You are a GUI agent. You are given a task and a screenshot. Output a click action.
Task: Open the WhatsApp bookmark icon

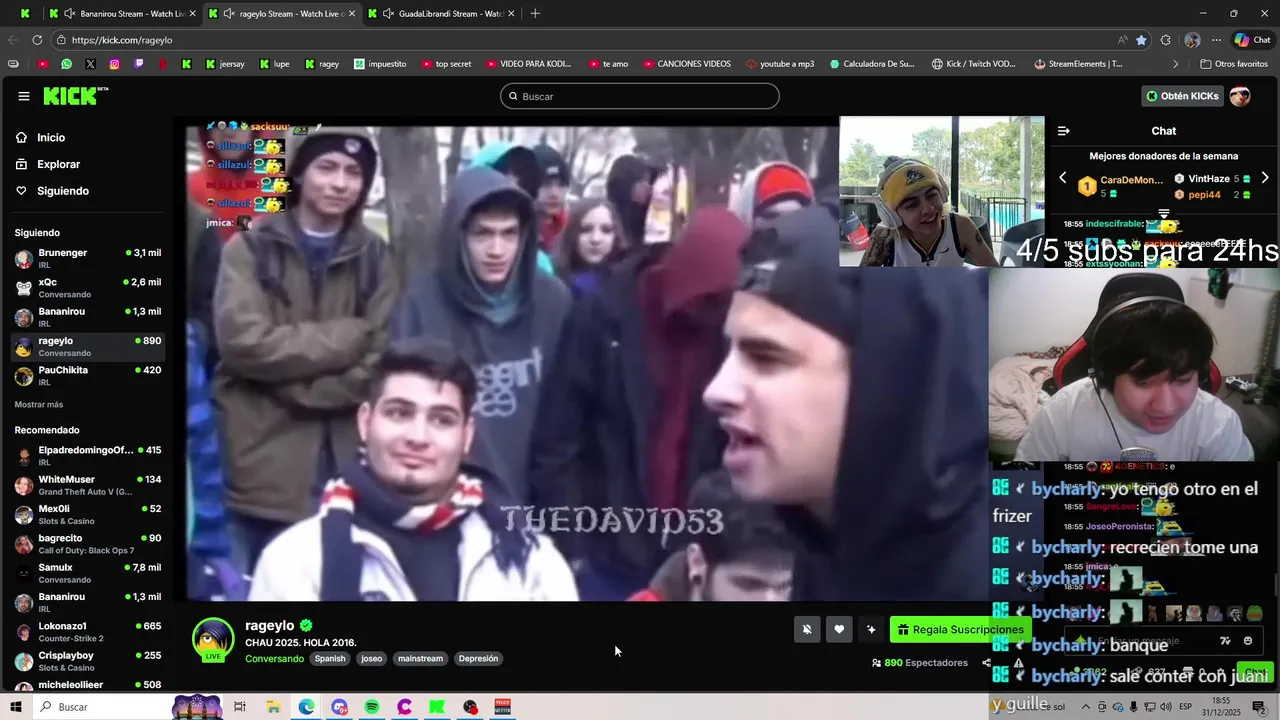pos(66,64)
